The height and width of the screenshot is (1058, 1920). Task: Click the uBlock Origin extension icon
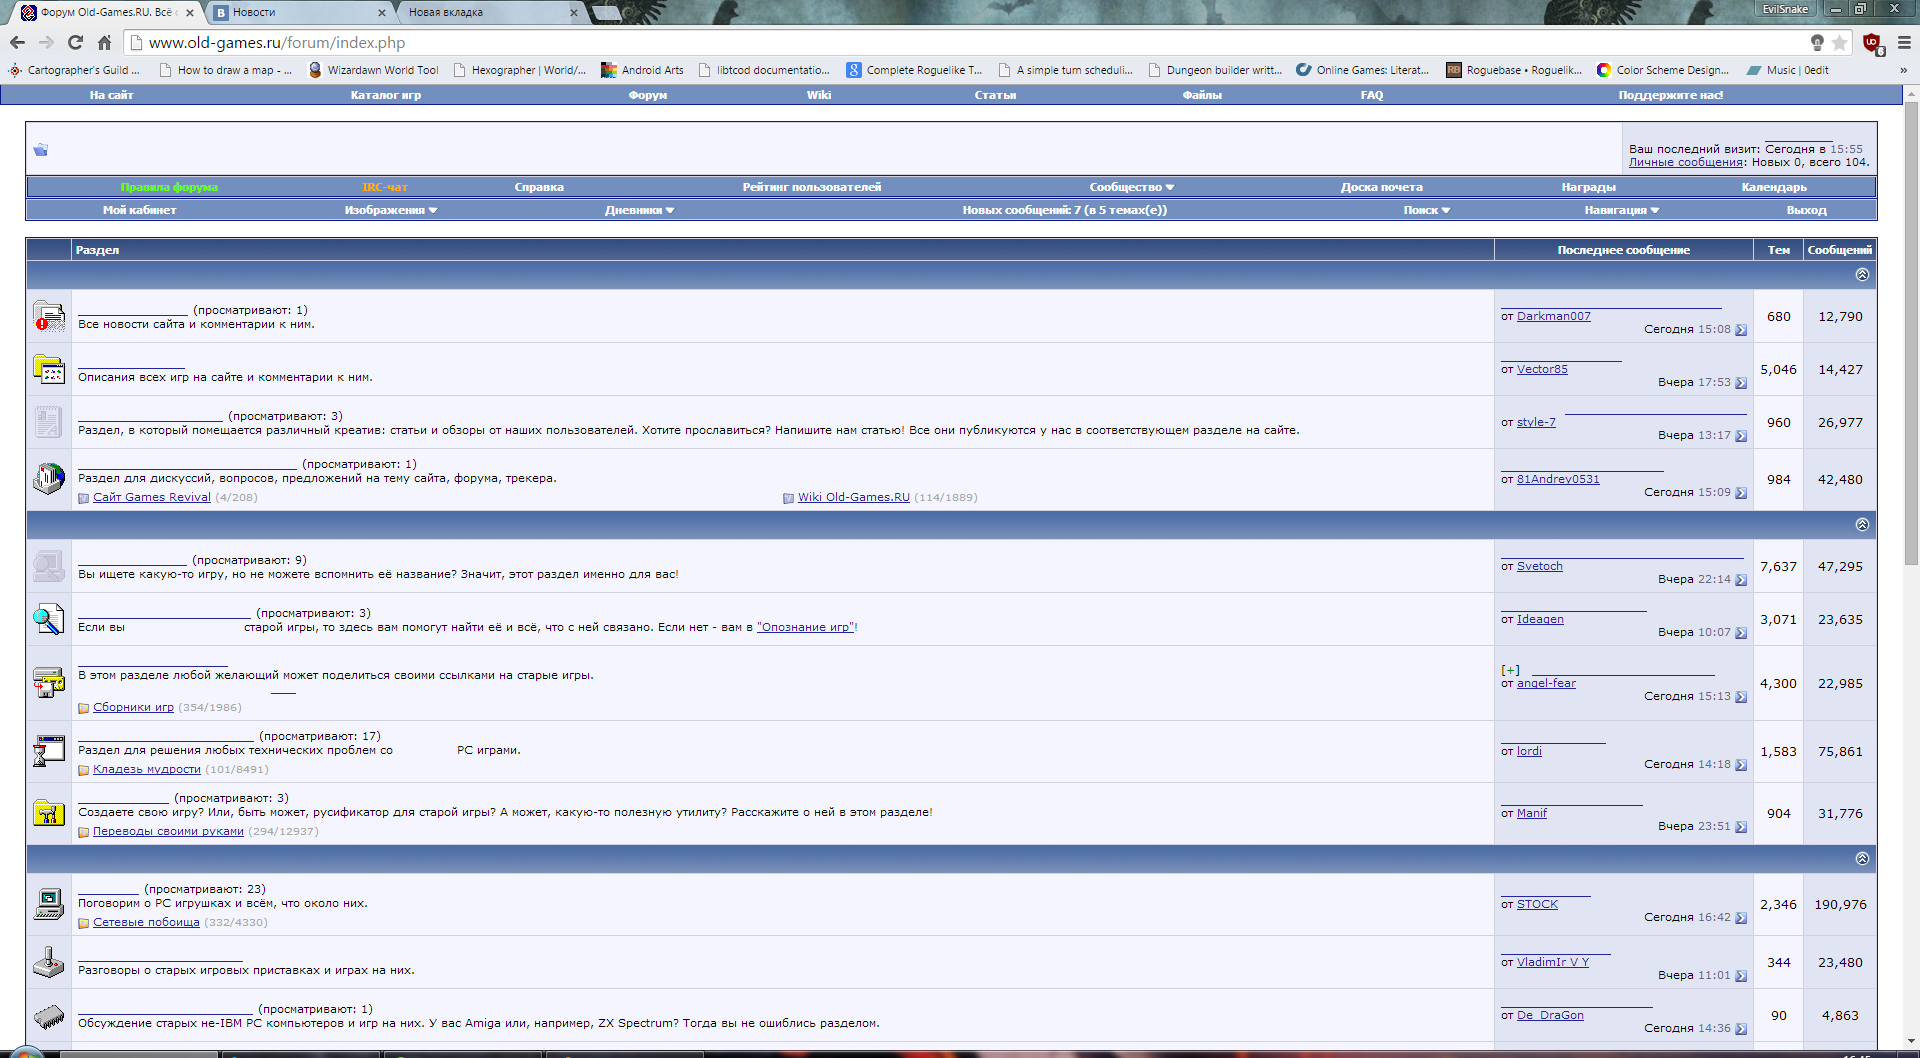(1869, 44)
